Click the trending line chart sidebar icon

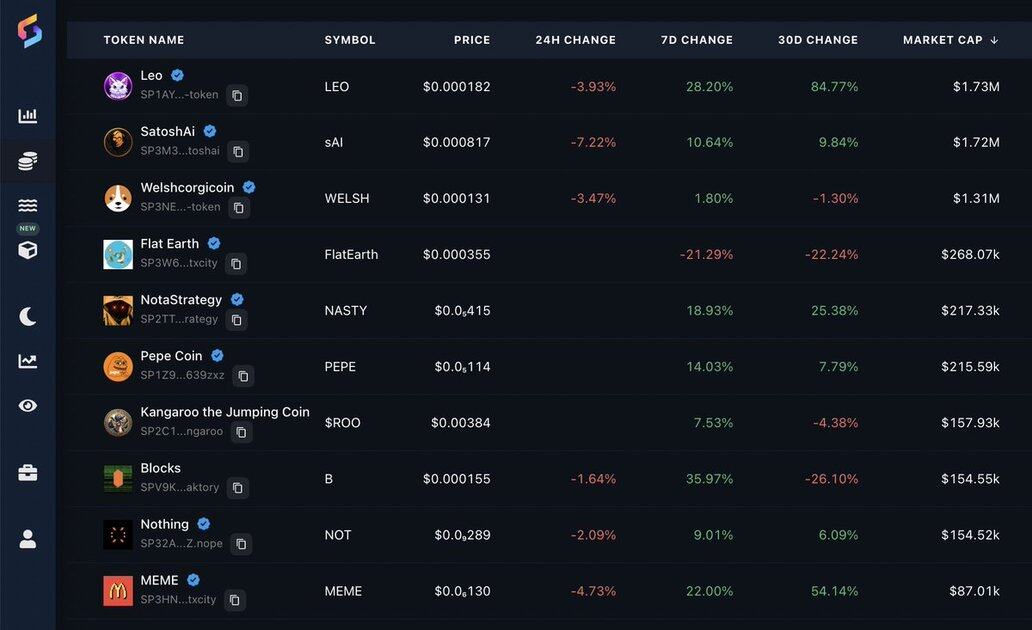[28, 361]
